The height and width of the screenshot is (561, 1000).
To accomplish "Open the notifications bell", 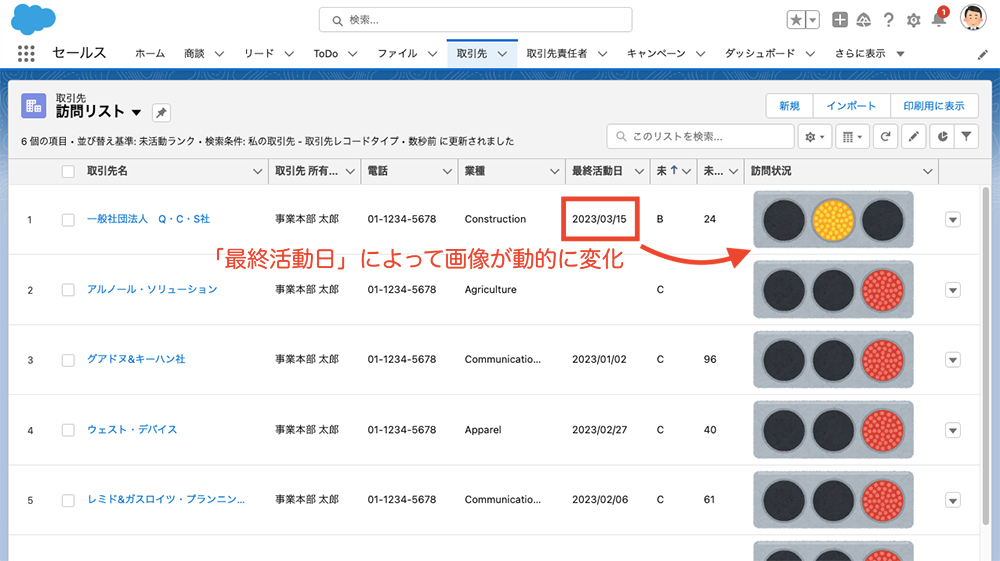I will coord(939,19).
